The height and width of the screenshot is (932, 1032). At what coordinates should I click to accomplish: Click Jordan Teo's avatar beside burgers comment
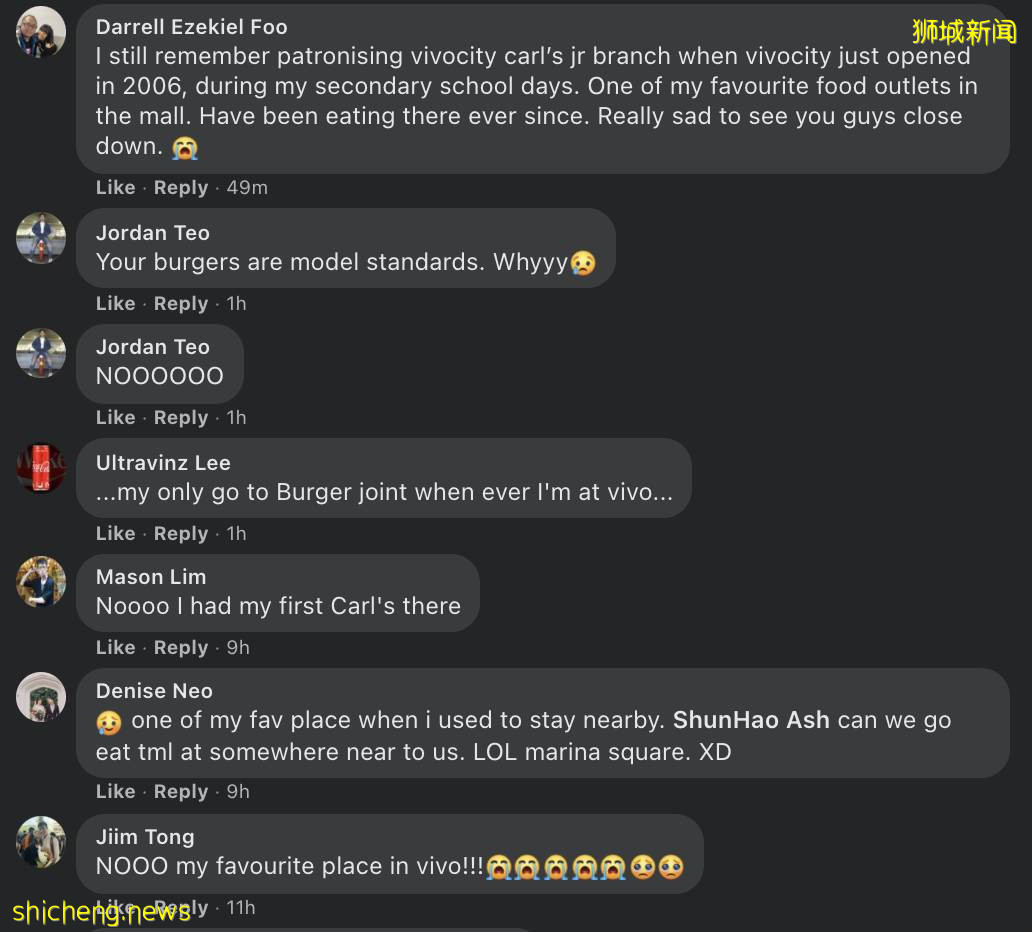pos(41,238)
